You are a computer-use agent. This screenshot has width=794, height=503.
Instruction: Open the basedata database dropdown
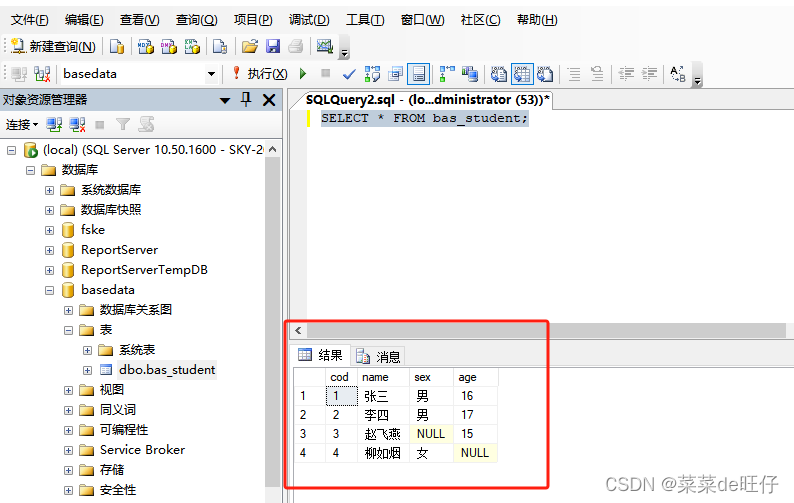[x=211, y=74]
